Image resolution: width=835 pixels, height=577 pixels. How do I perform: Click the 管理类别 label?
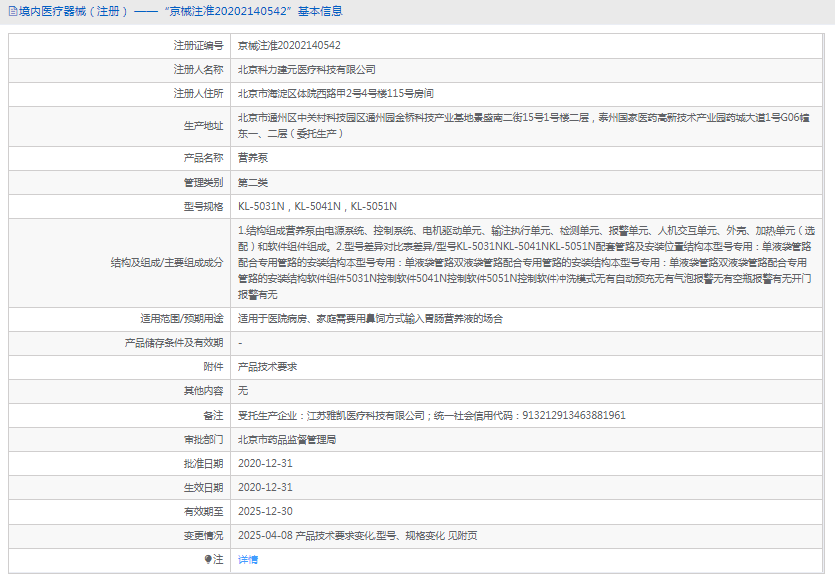[x=203, y=183]
